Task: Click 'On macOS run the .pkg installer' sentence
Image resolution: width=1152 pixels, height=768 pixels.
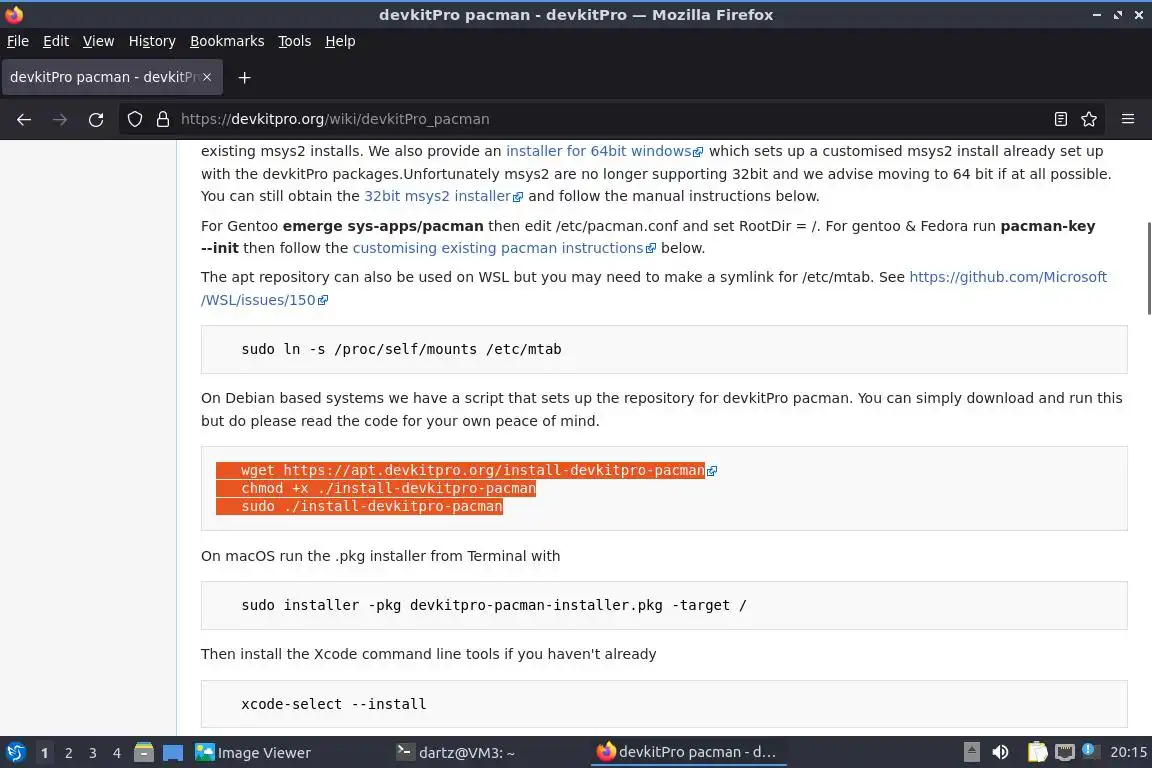Action: pos(381,556)
